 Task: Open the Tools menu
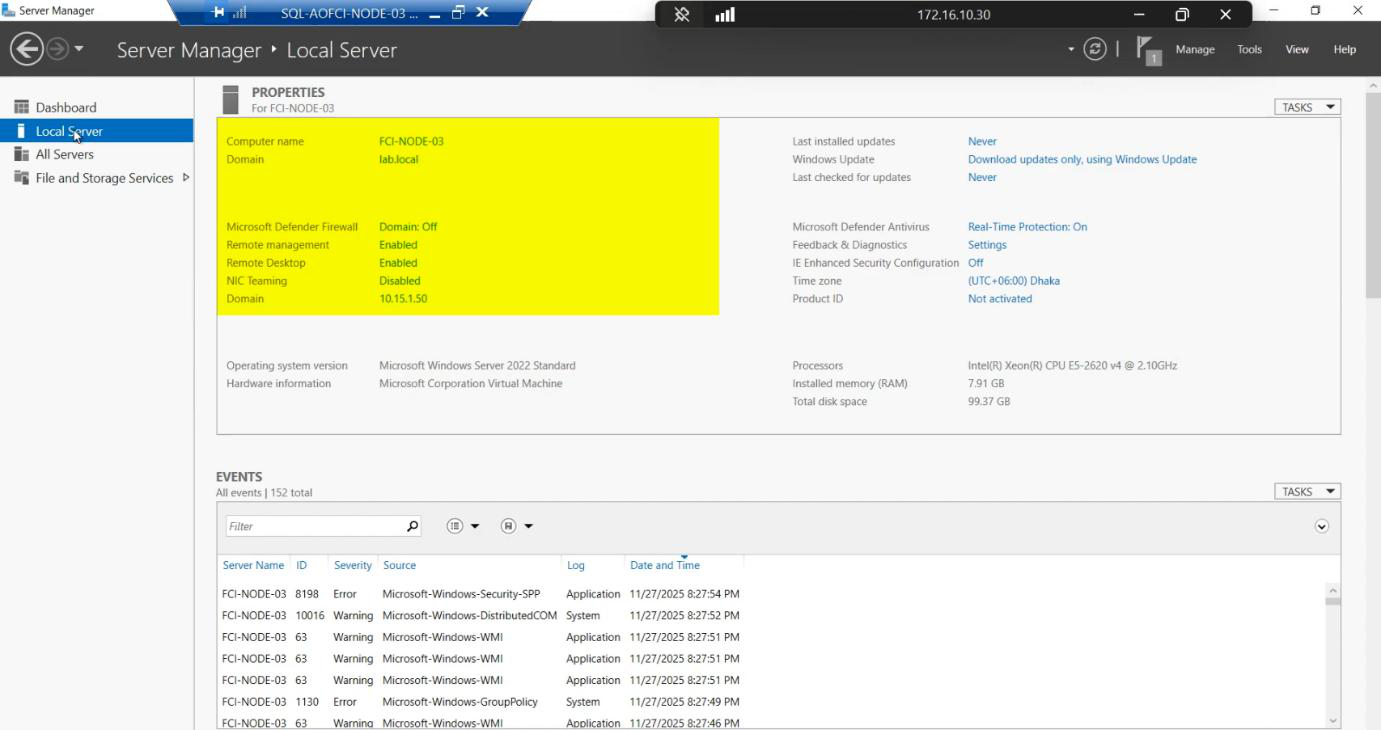(1249, 49)
